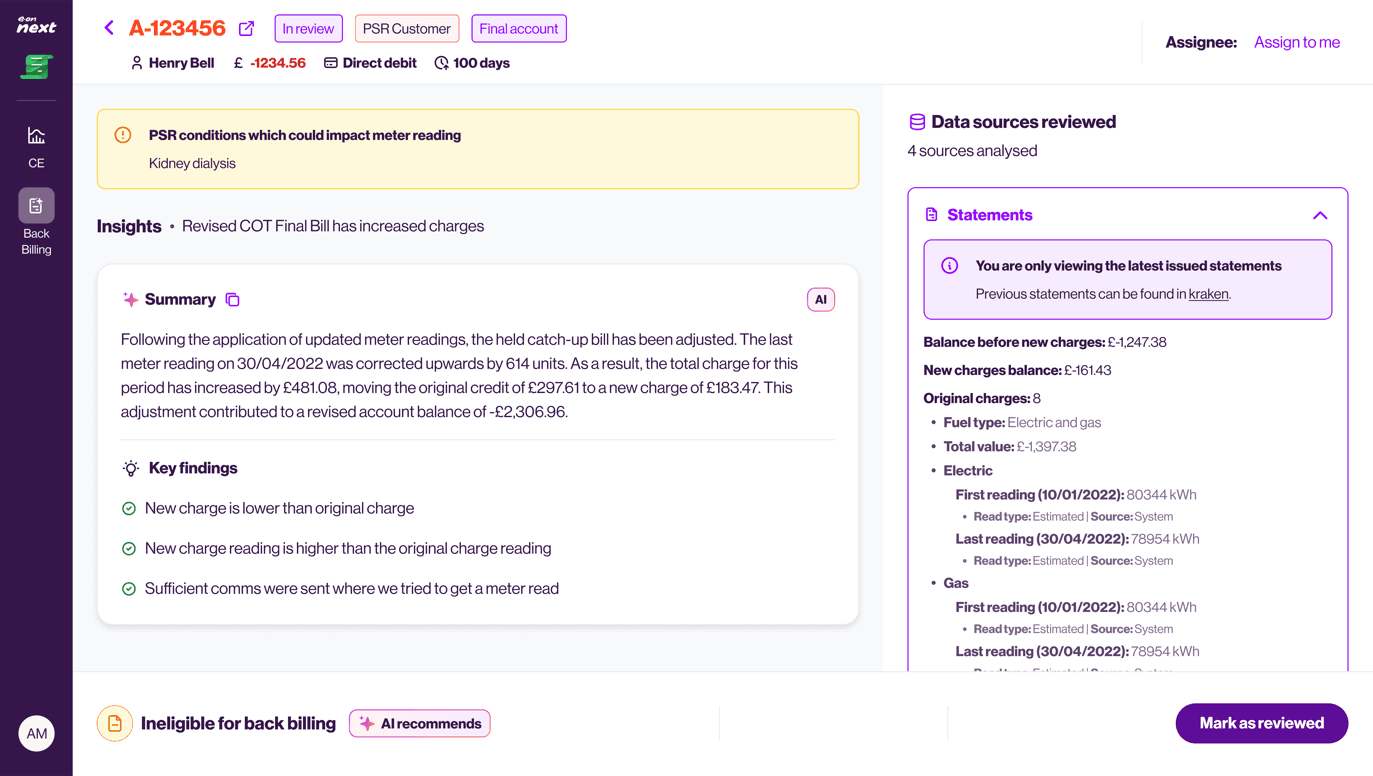
Task: Click the Final account tag
Action: [x=519, y=28]
